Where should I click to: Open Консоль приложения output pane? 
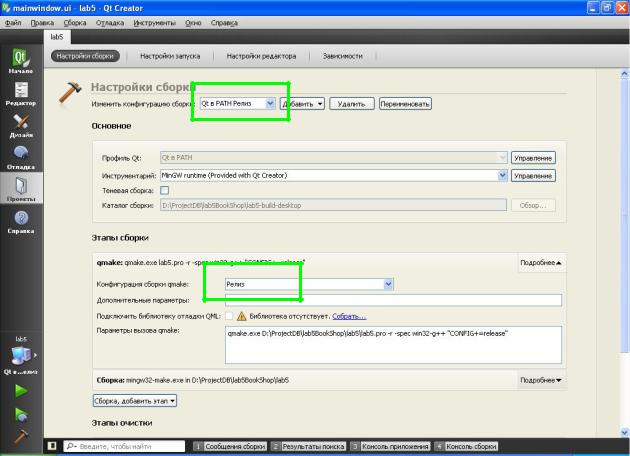pyautogui.click(x=390, y=446)
